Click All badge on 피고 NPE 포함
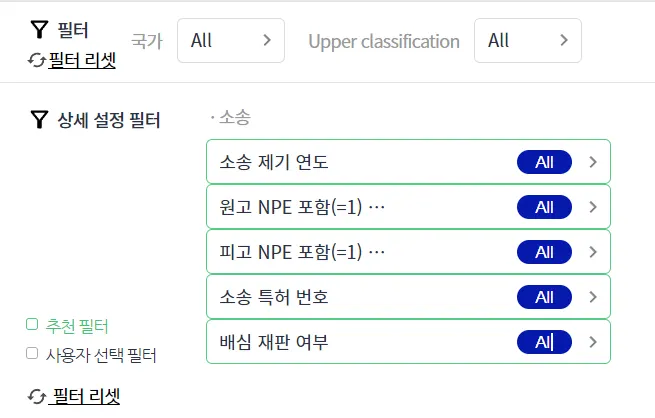 point(544,252)
